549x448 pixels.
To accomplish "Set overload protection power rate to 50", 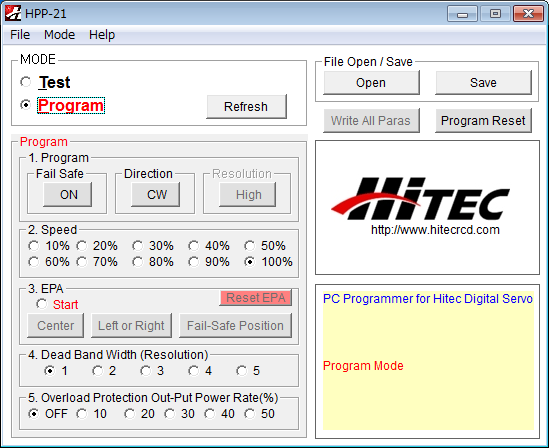I will coord(250,414).
